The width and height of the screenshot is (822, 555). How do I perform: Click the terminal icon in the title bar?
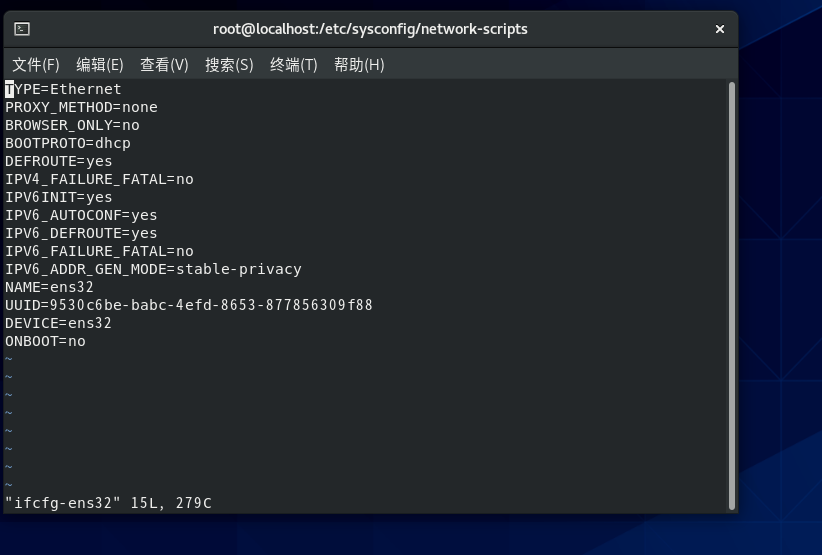tap(22, 29)
